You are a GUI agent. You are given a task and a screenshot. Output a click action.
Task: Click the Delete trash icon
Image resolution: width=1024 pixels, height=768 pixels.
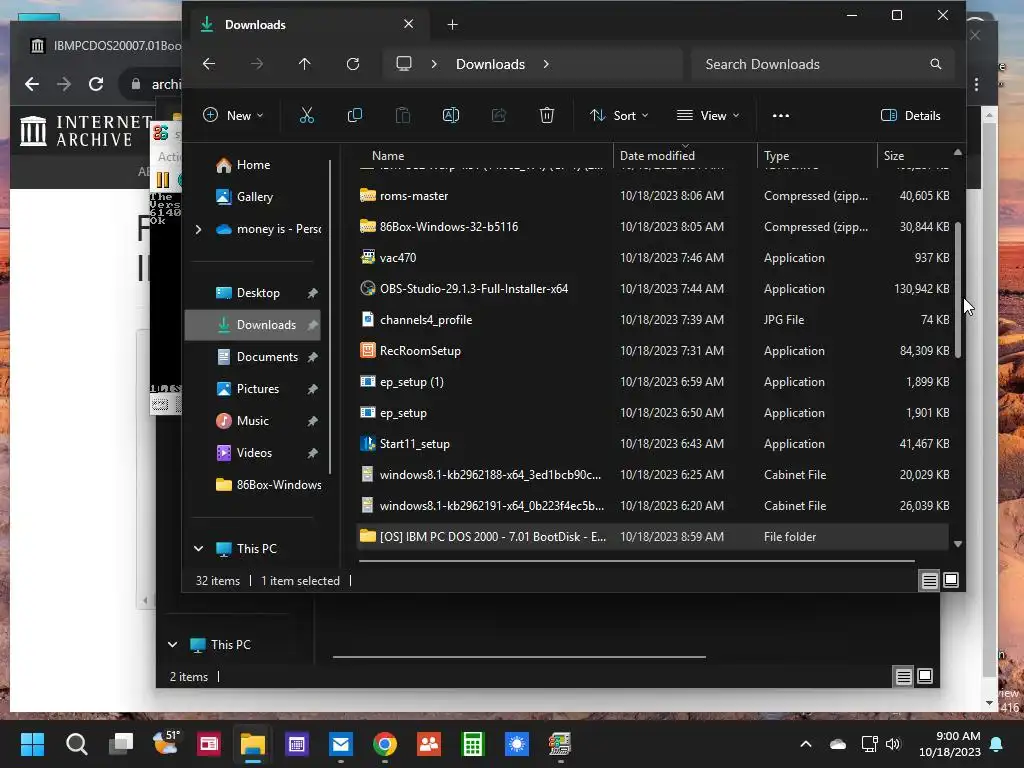coord(547,116)
